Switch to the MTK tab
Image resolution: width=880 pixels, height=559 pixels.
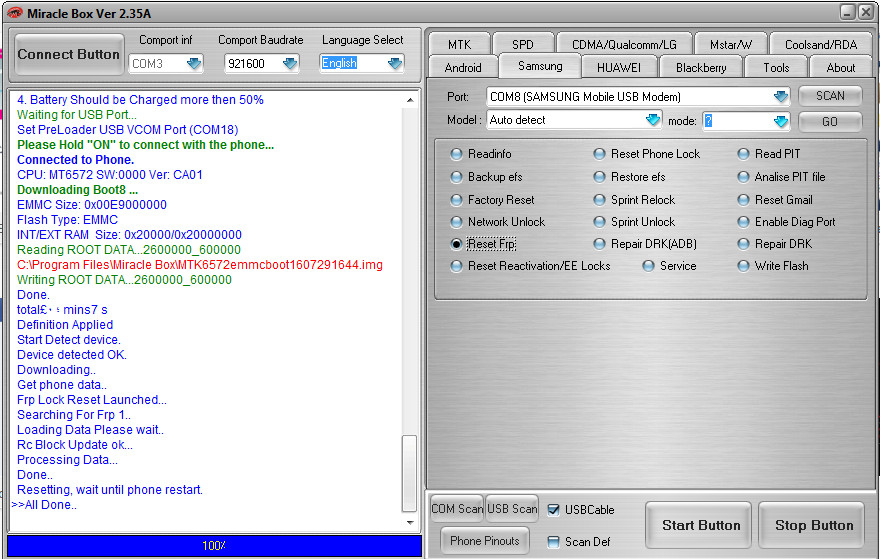point(460,44)
